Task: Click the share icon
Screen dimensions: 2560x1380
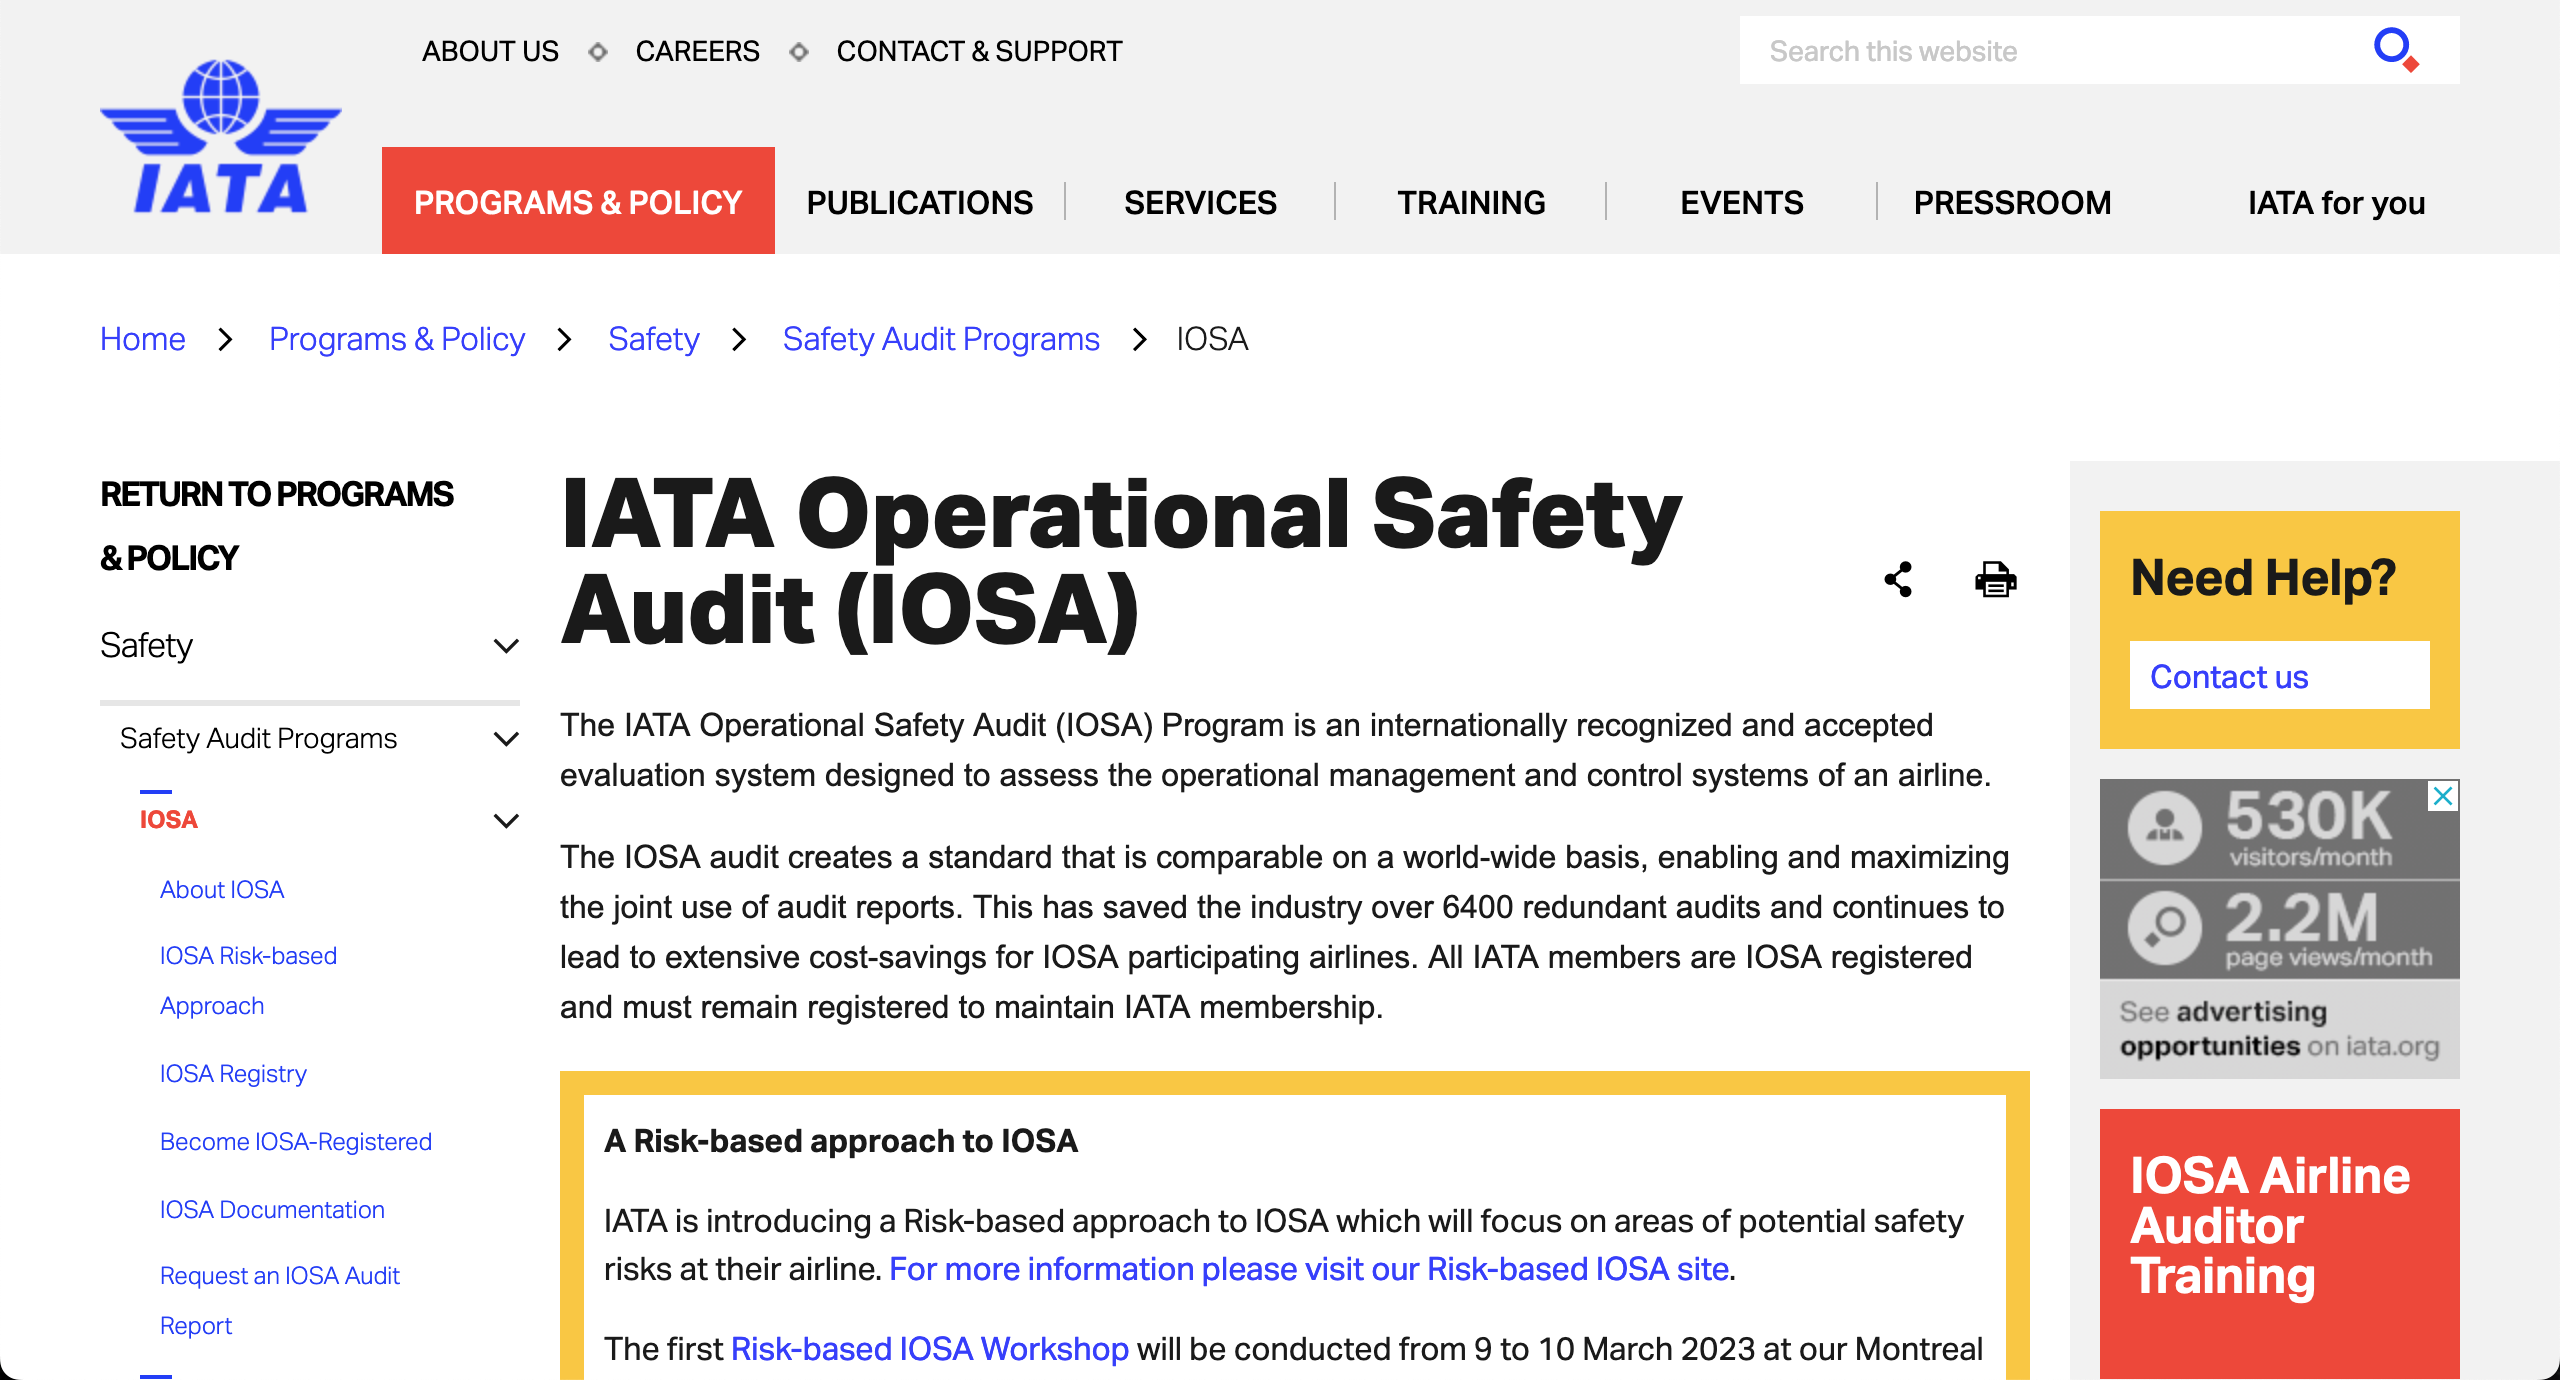Action: click(x=1898, y=579)
